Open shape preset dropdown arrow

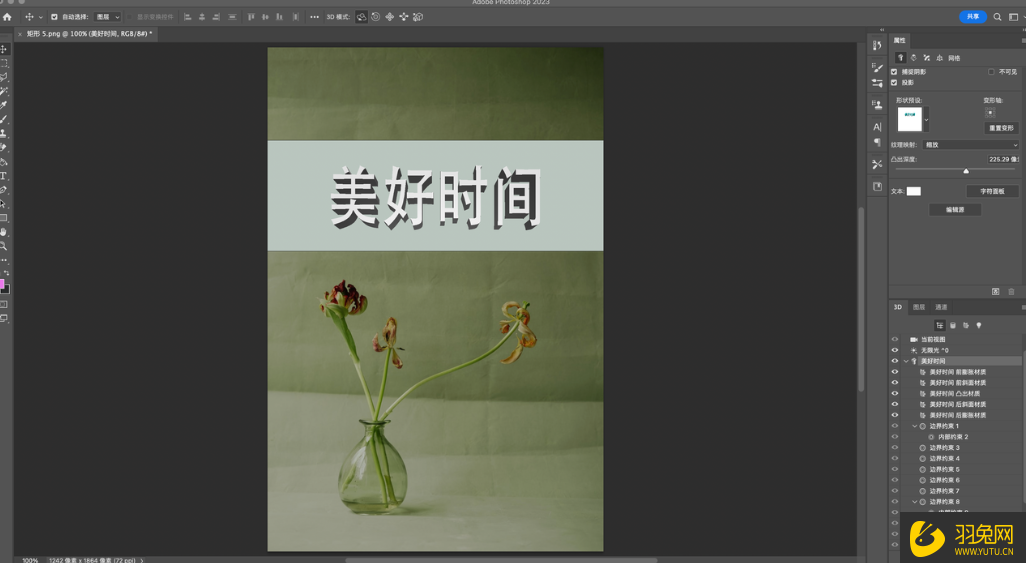pyautogui.click(x=926, y=120)
